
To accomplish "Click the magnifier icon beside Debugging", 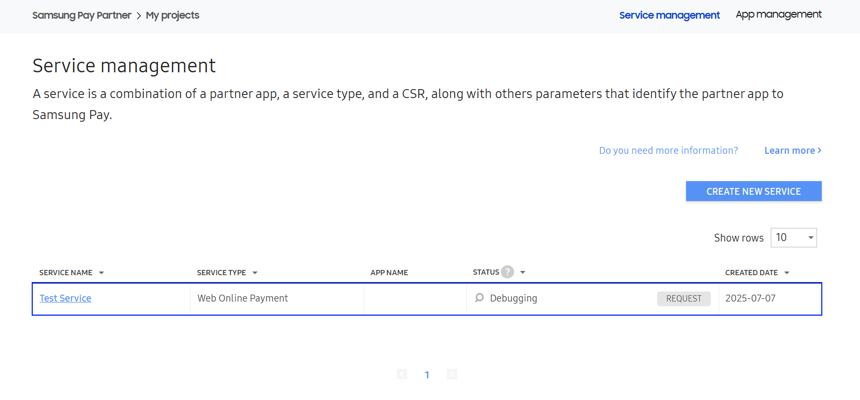I will coord(479,298).
